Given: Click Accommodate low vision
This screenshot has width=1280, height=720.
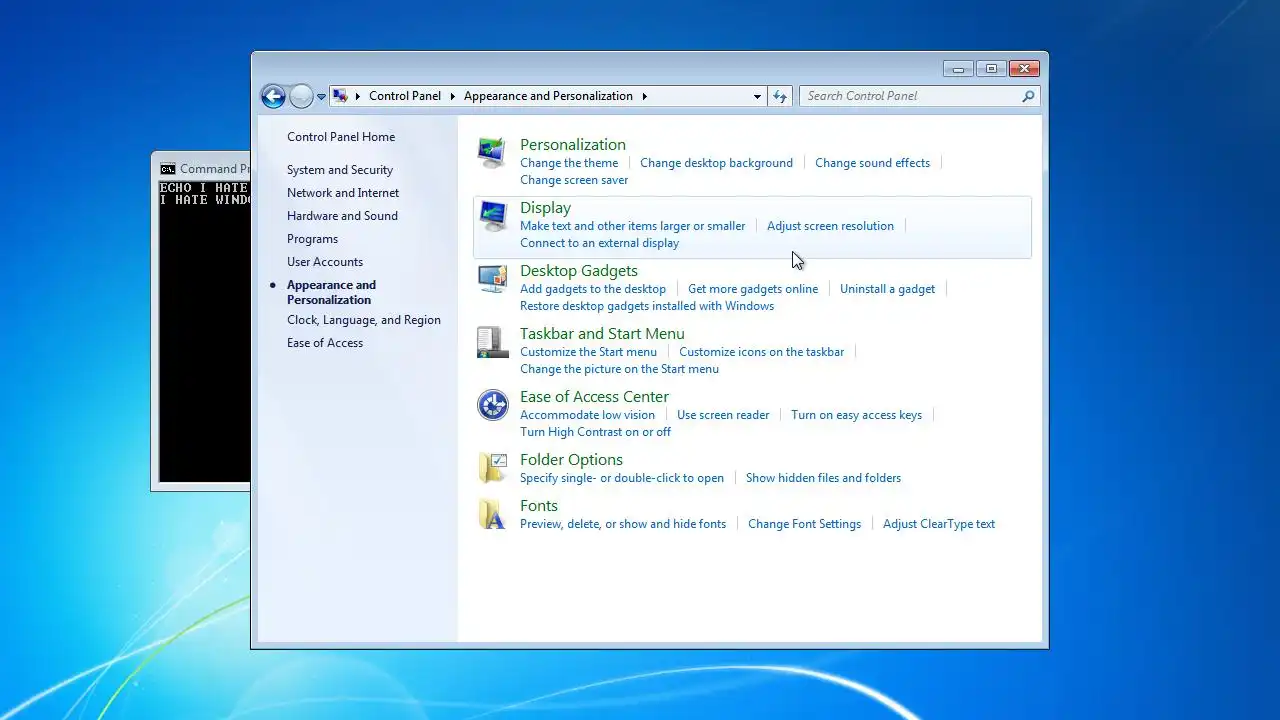Looking at the screenshot, I should 587,415.
